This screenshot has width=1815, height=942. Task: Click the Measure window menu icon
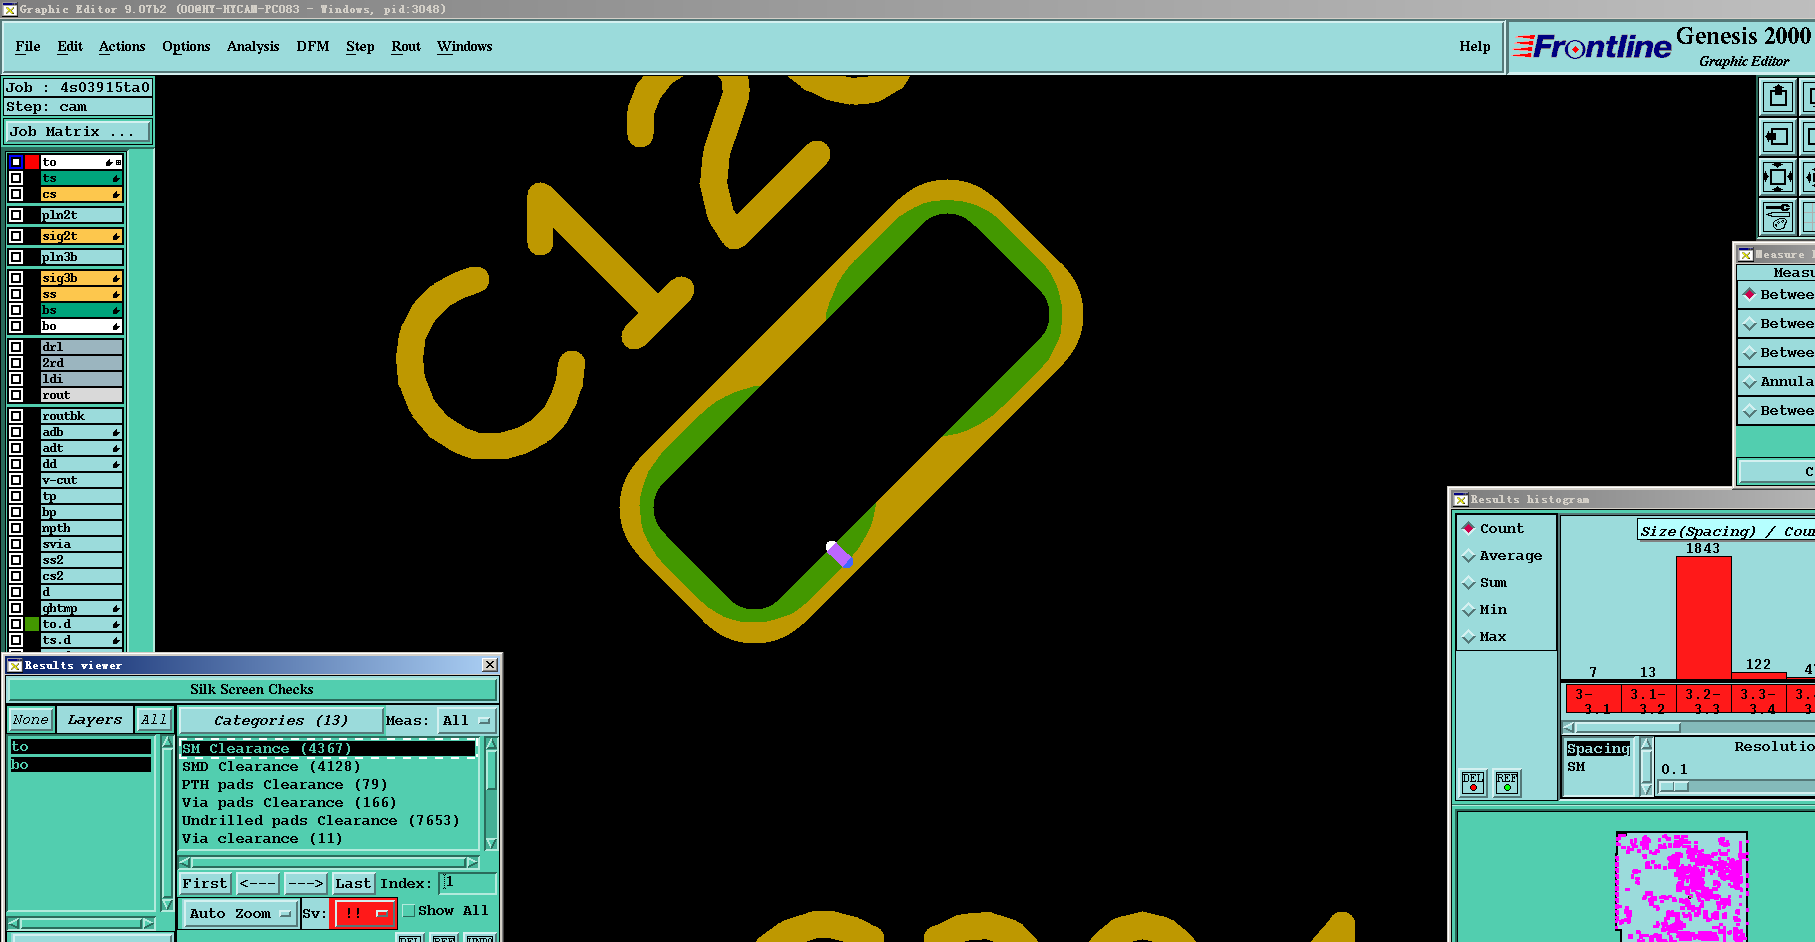(1746, 255)
